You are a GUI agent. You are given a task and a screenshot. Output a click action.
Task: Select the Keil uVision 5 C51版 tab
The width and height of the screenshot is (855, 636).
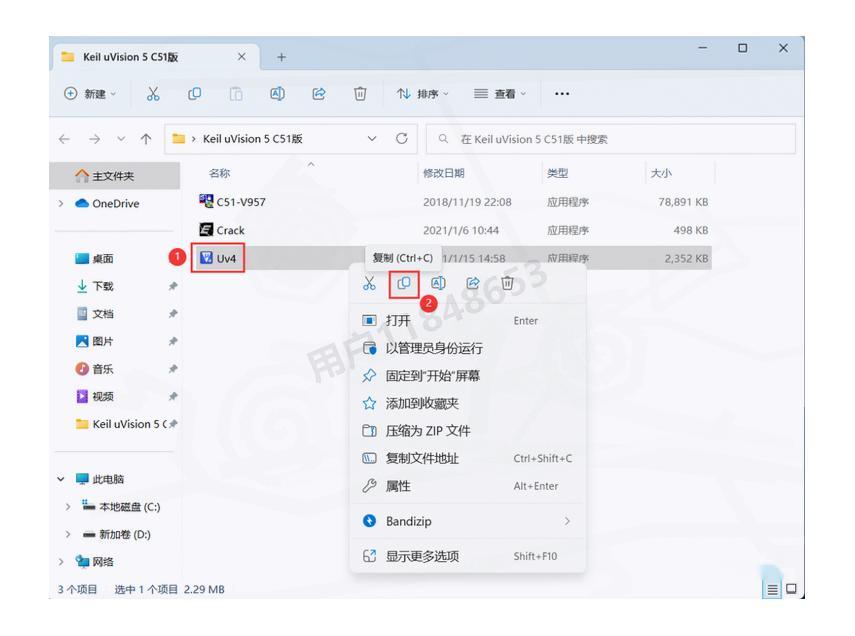pos(155,57)
